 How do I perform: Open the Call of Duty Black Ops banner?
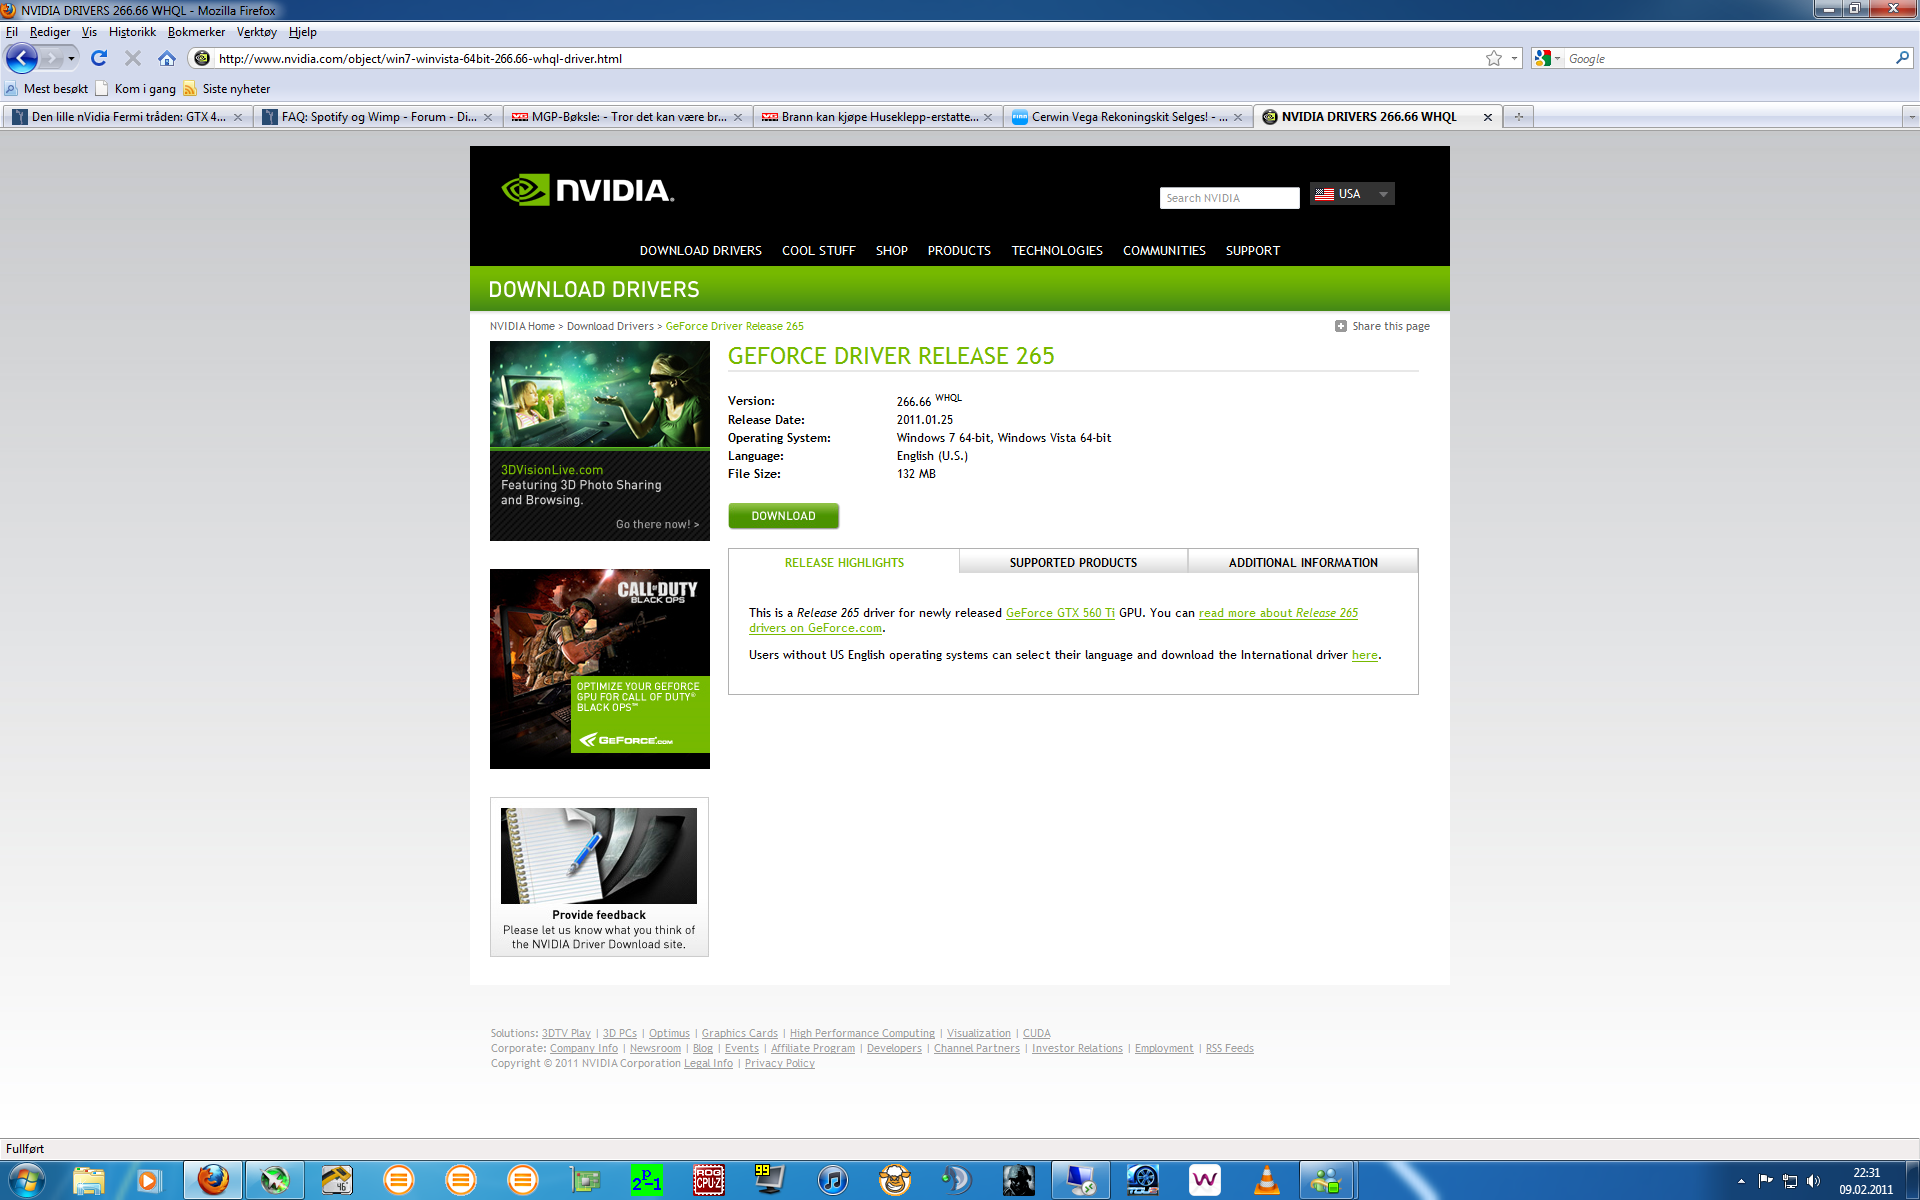pos(600,668)
